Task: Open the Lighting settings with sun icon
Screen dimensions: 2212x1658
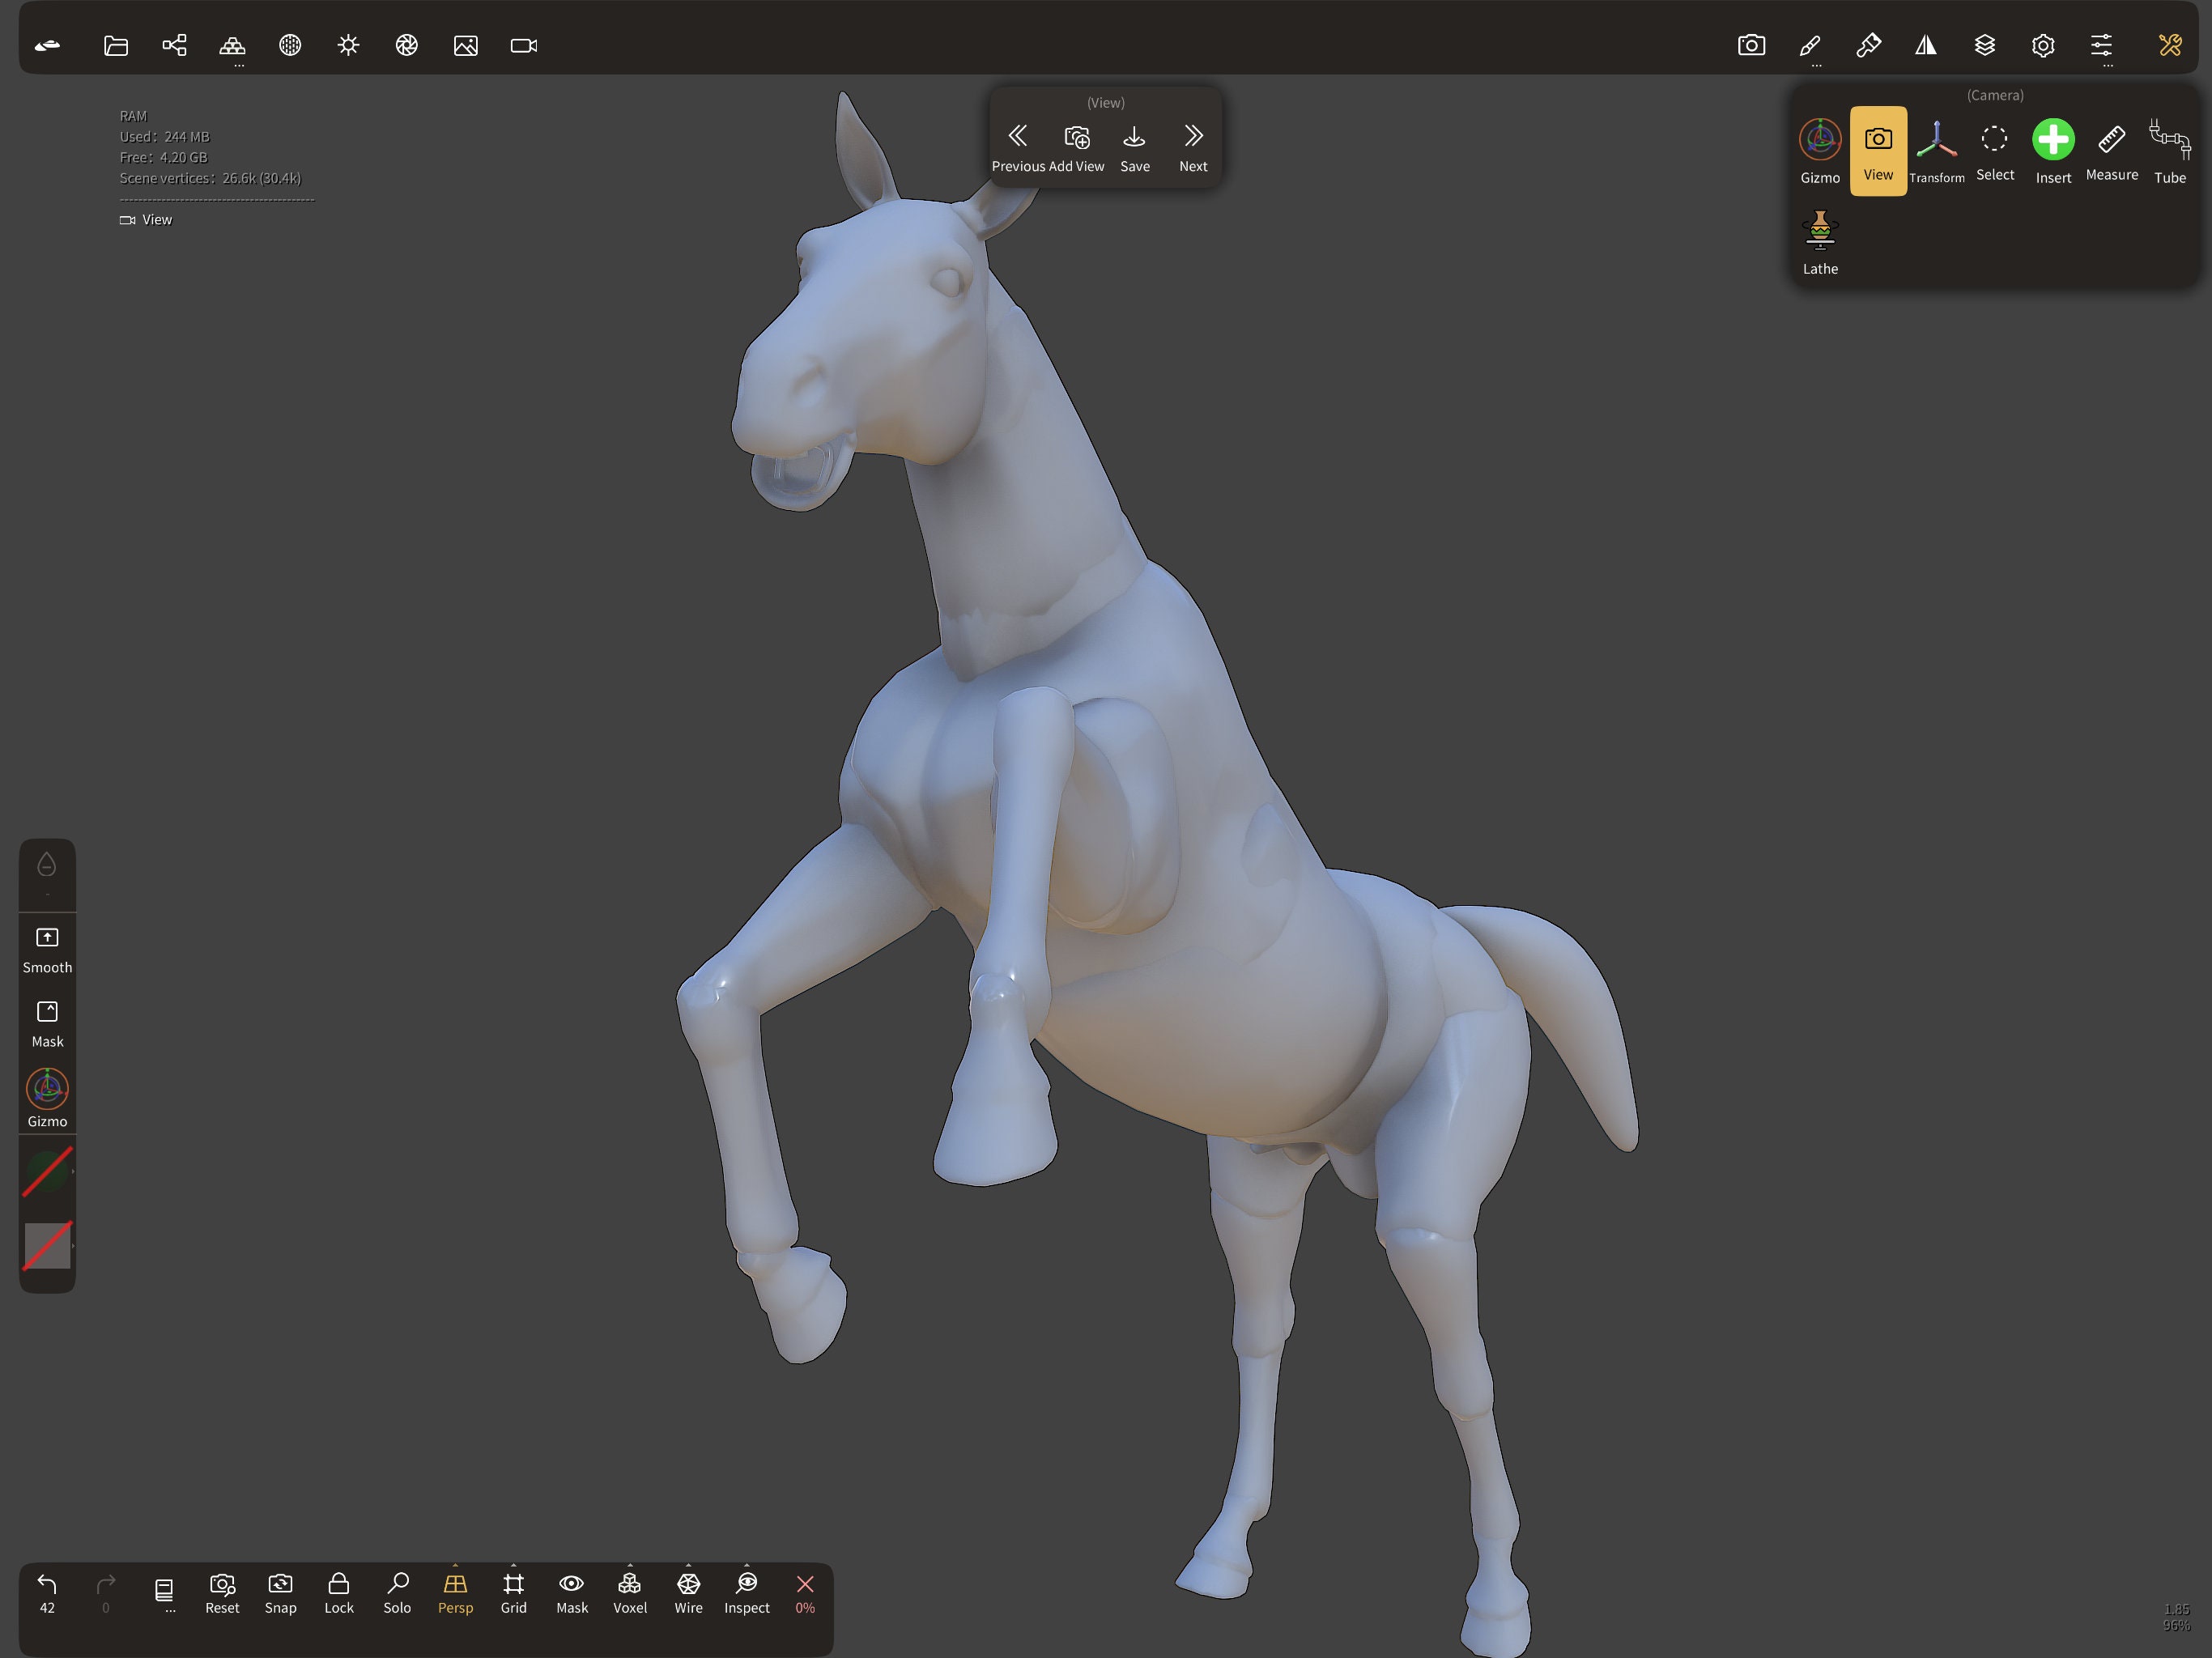Action: point(348,45)
